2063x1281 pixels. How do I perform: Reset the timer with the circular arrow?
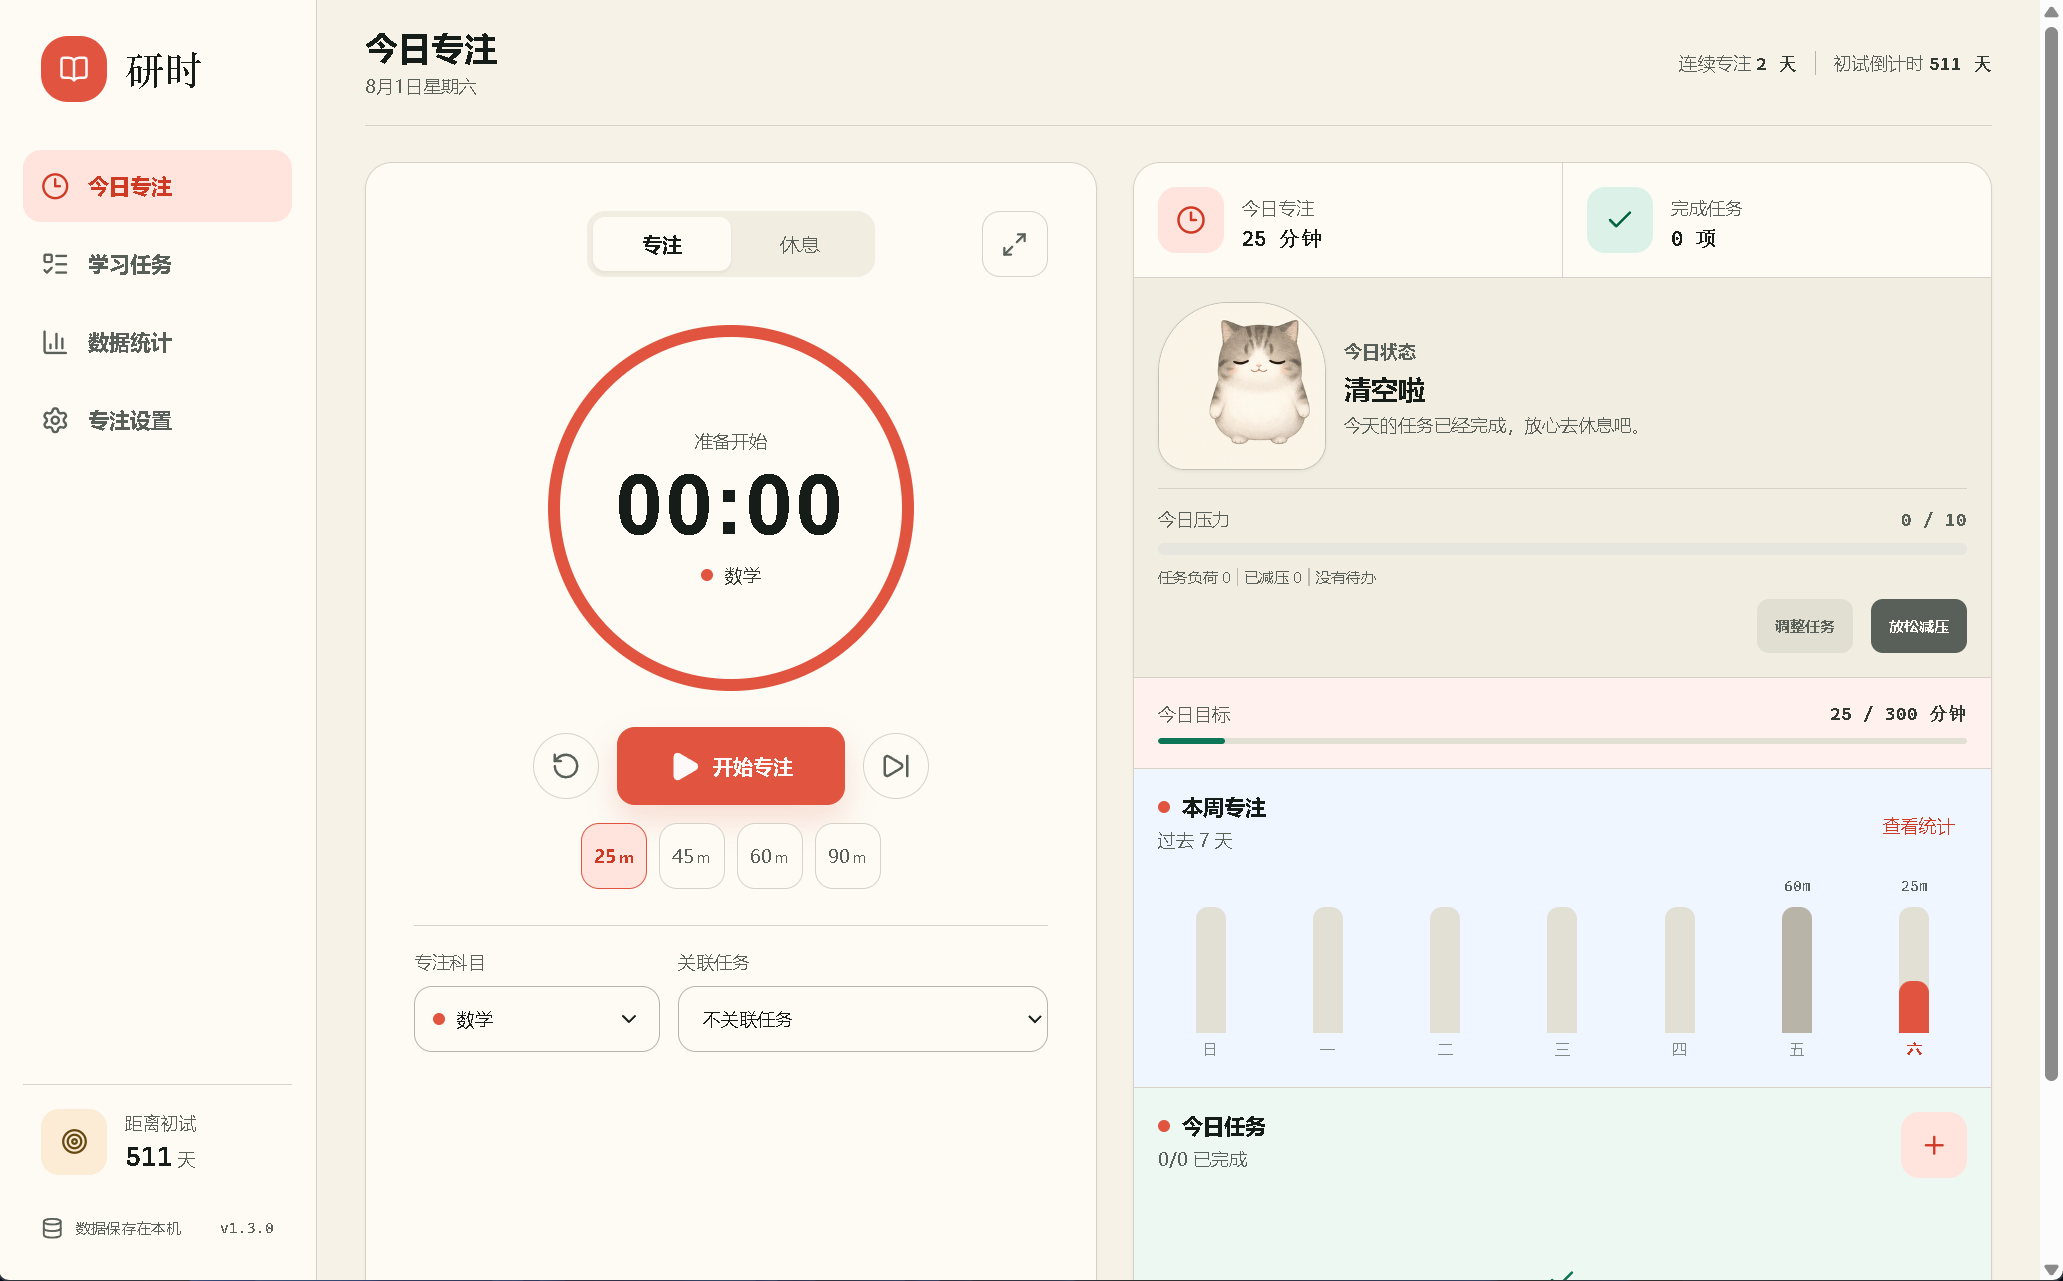pos(566,766)
